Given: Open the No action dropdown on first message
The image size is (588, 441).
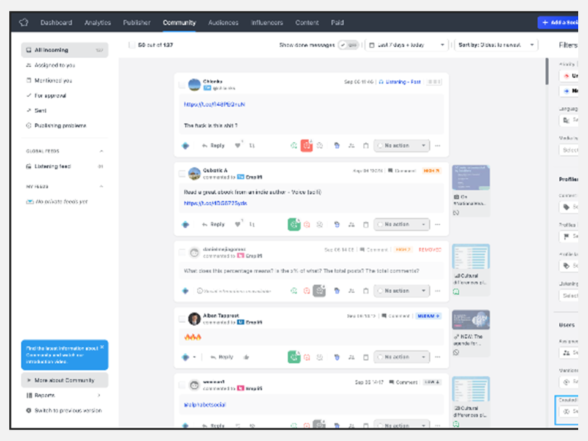Looking at the screenshot, I should (x=402, y=146).
